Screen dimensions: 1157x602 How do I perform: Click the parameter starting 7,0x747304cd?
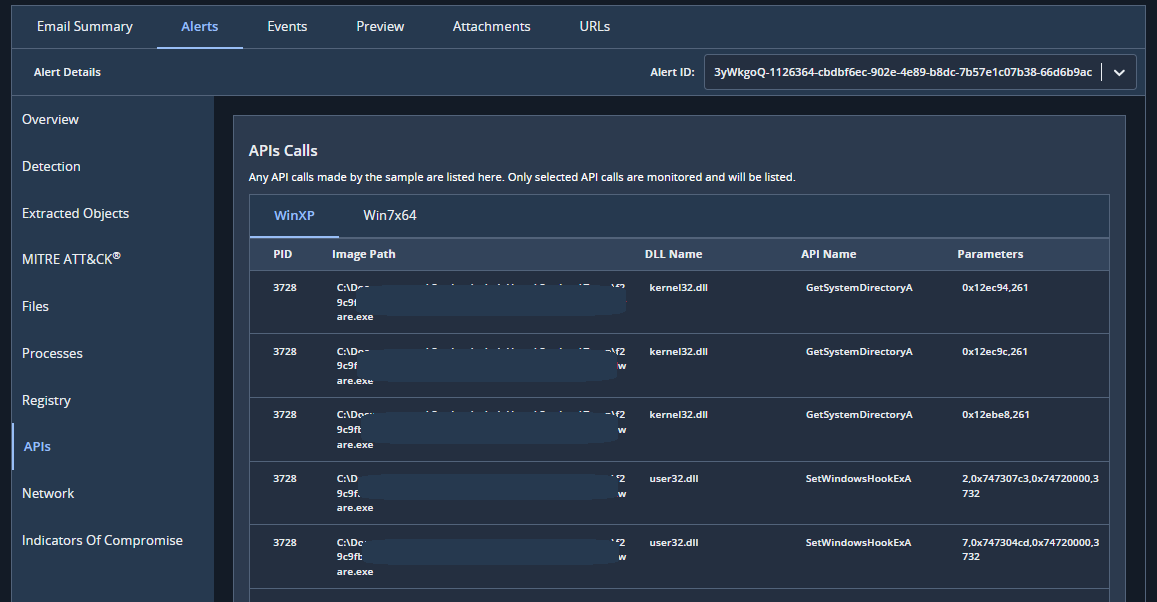(x=1031, y=550)
